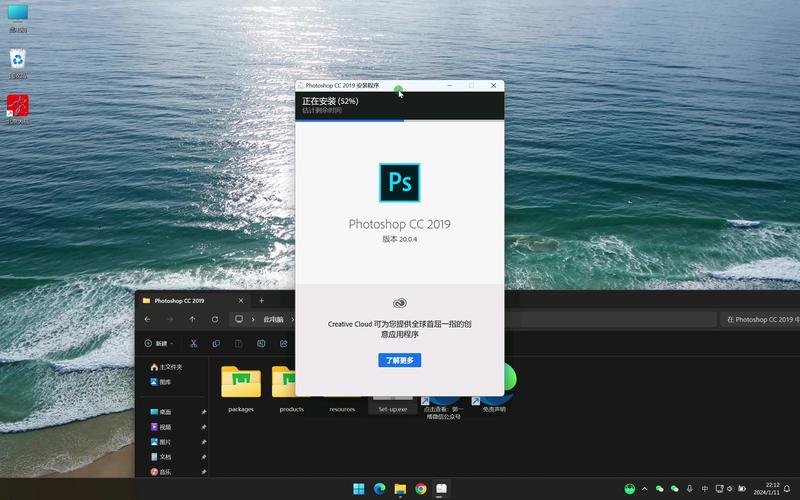This screenshot has height=500, width=800.
Task: Click the Creative Cloud icon in installer
Action: (399, 303)
